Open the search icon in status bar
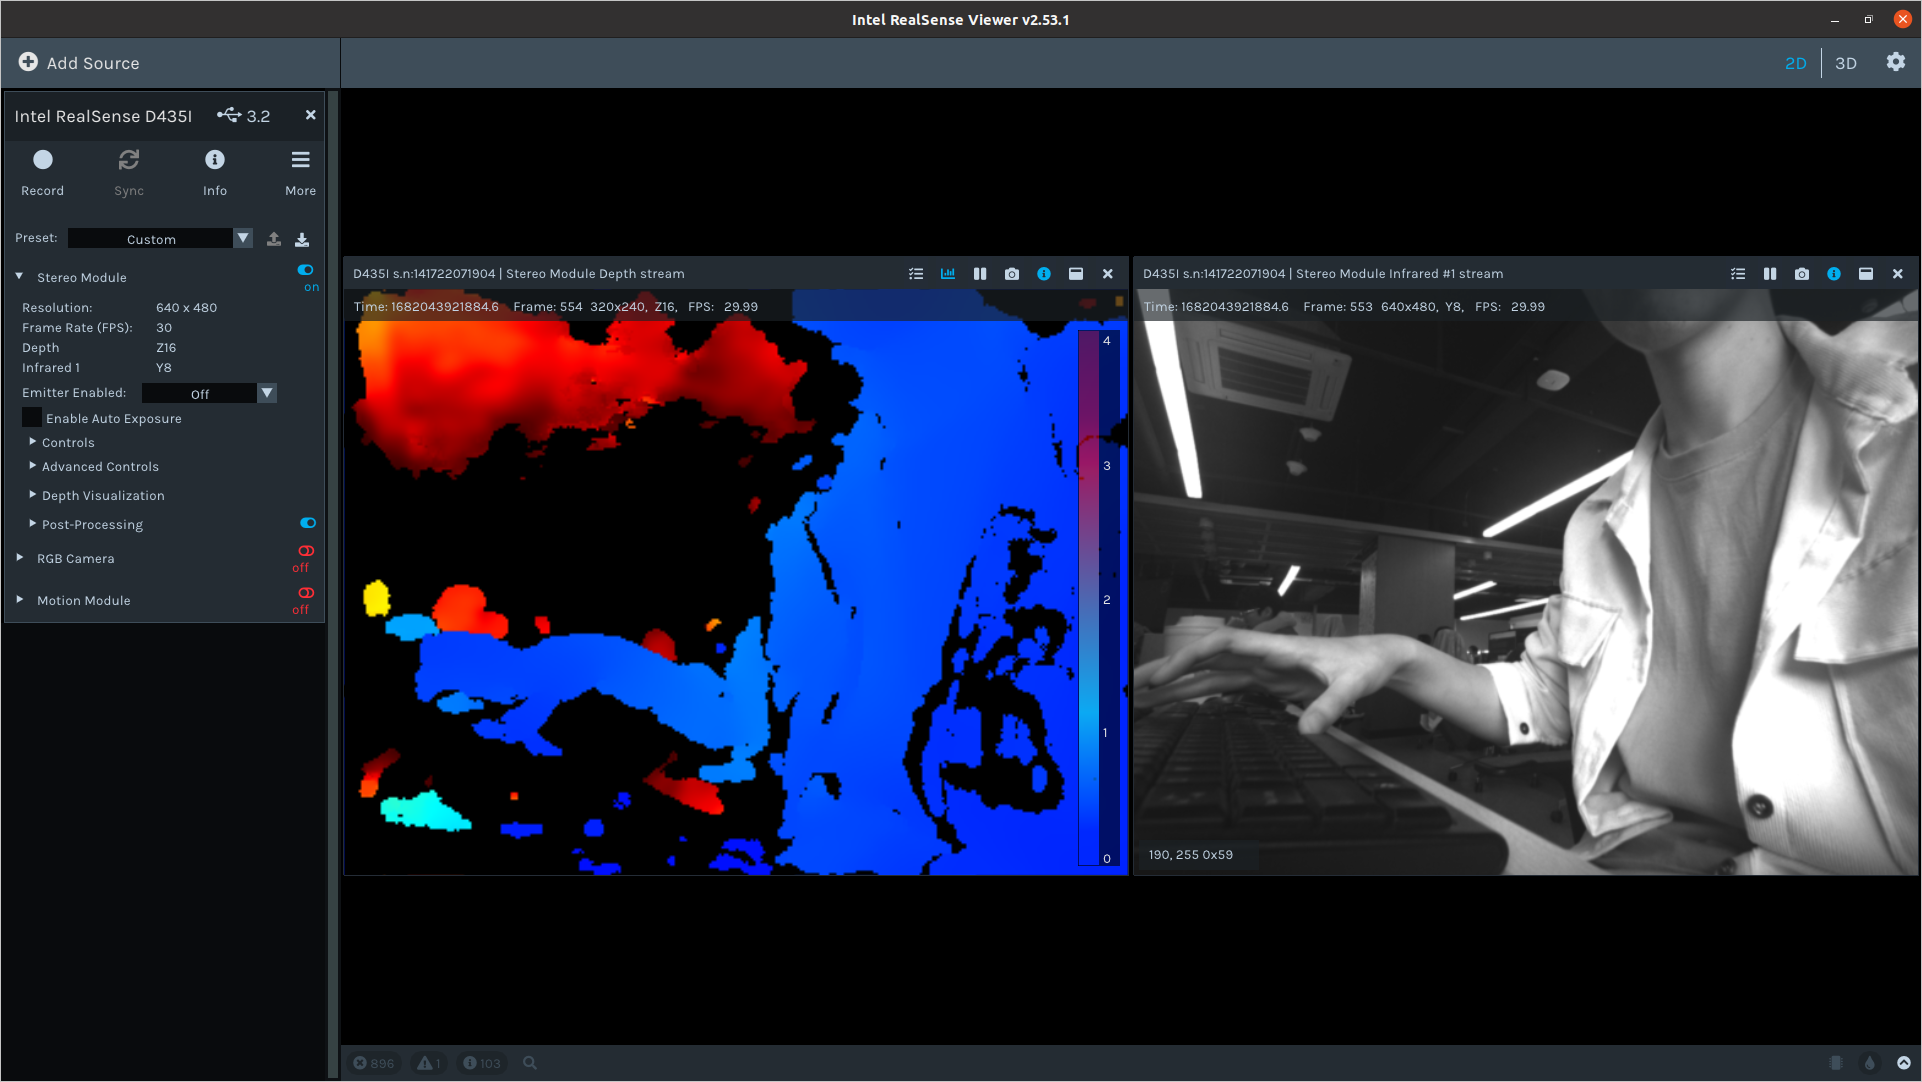The image size is (1922, 1082). (x=530, y=1063)
